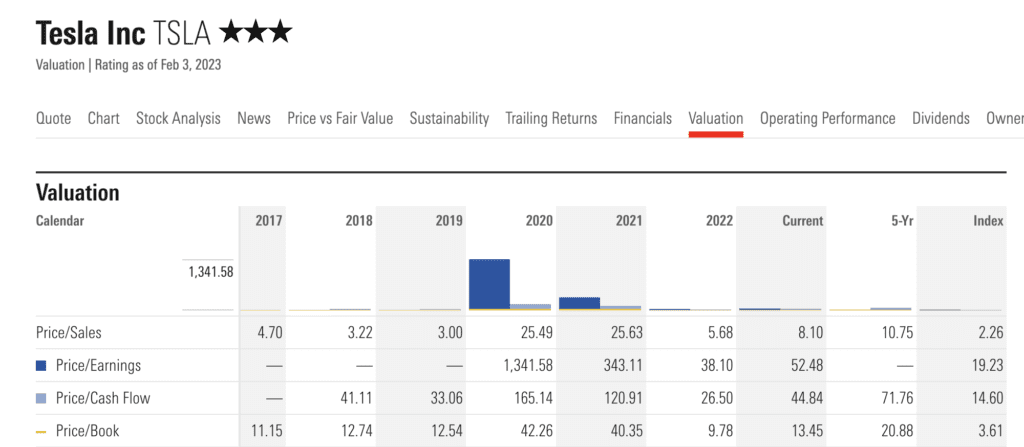Click the Calendar column label
Viewport: 1024px width, 447px height.
pyautogui.click(x=60, y=221)
